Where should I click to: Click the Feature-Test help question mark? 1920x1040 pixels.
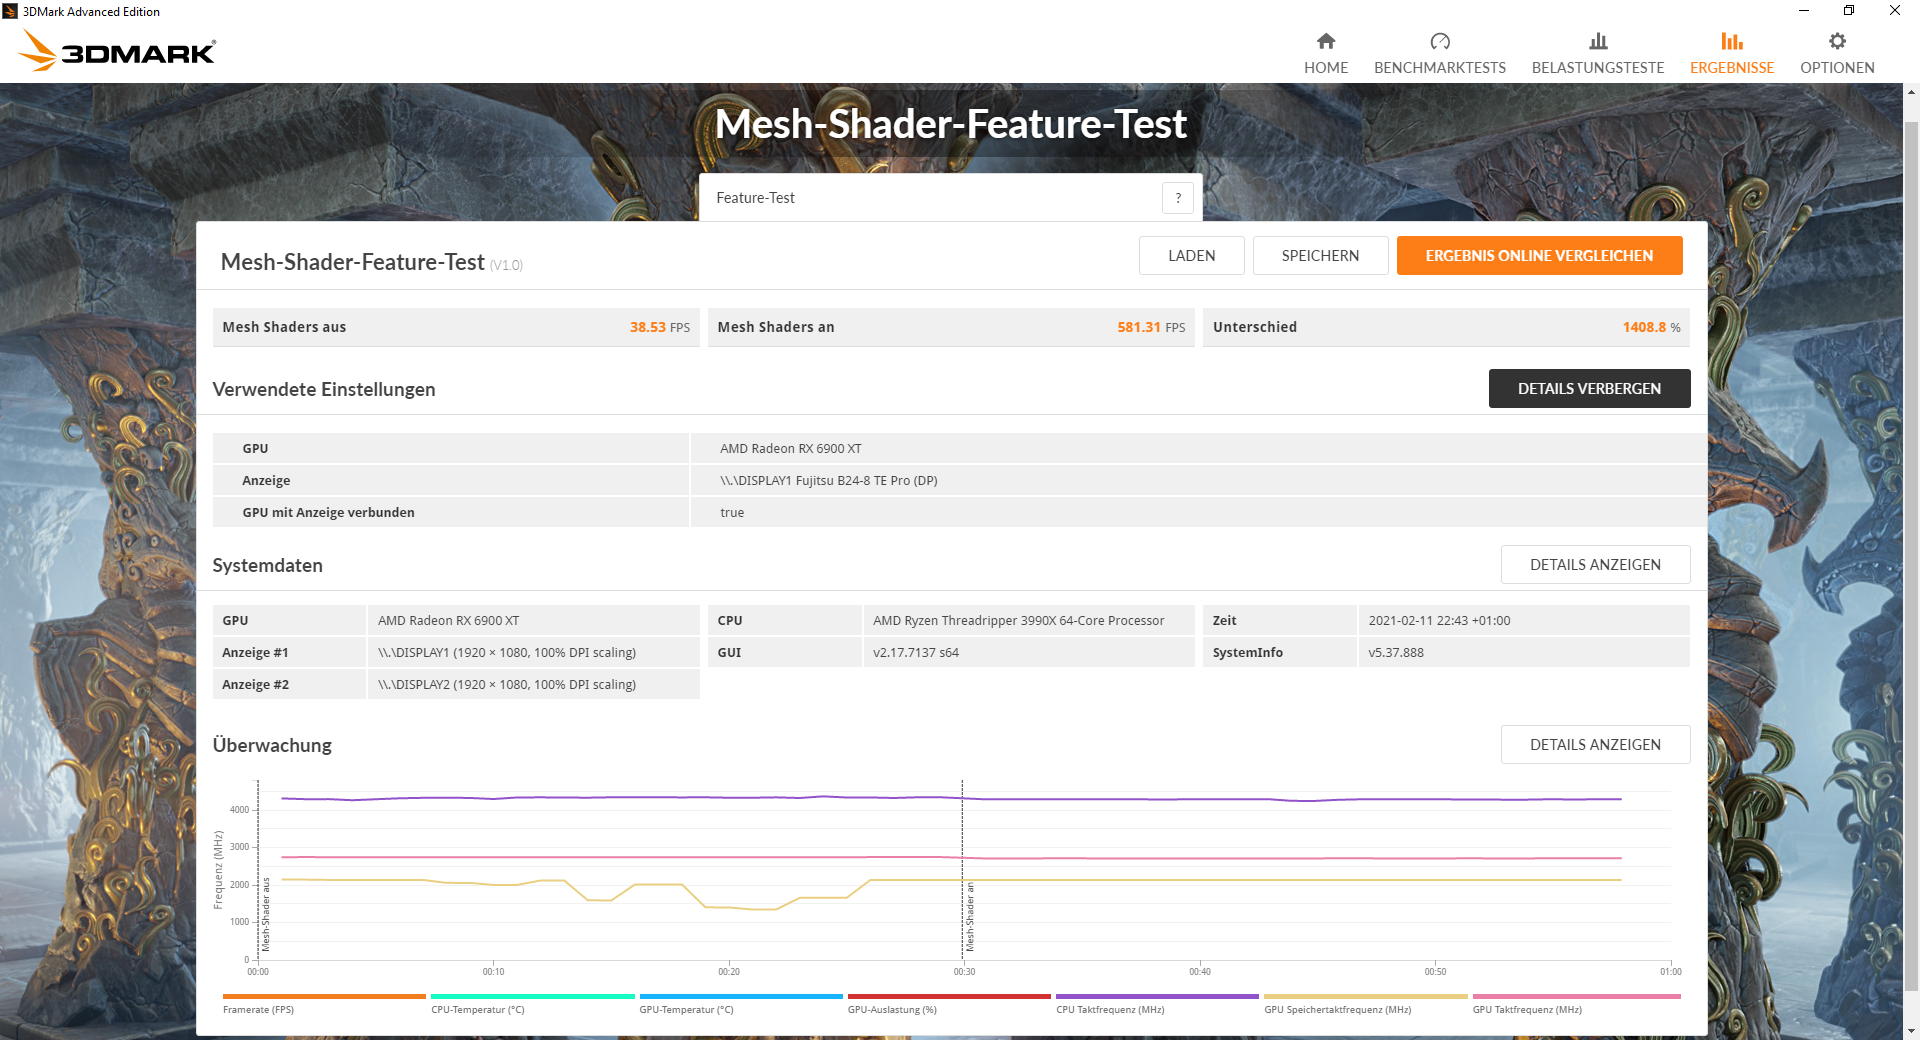(x=1178, y=198)
